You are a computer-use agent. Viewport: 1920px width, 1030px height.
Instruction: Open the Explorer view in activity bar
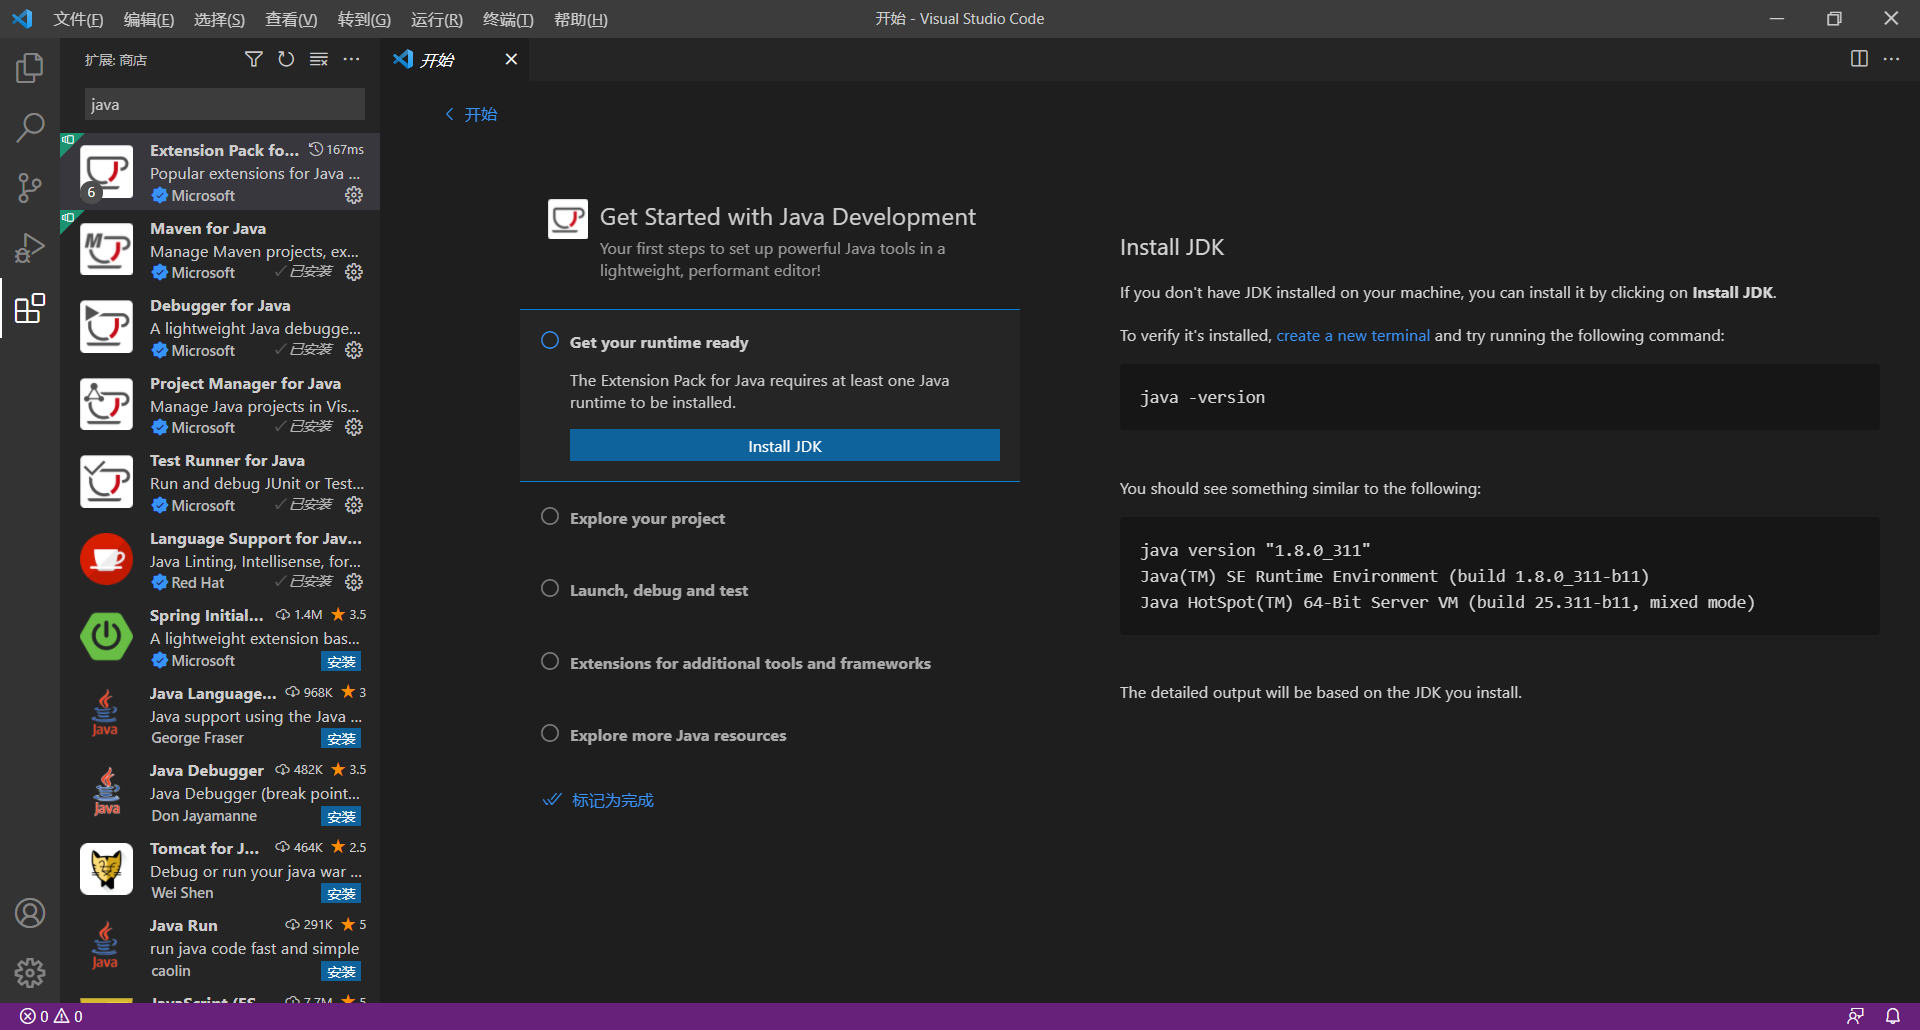tap(30, 68)
